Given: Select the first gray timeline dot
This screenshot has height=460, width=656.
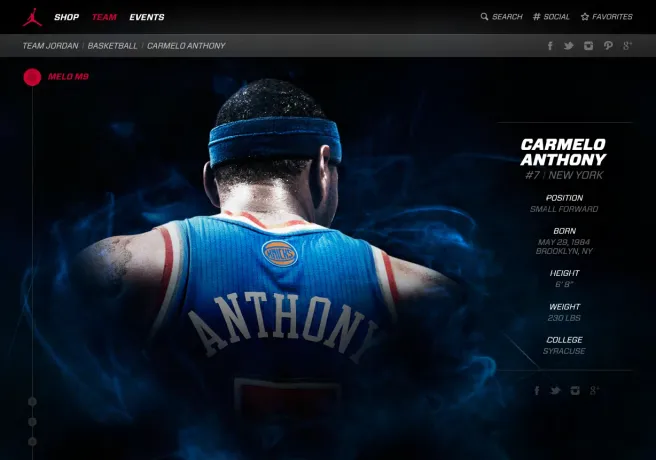Looking at the screenshot, I should (x=32, y=402).
